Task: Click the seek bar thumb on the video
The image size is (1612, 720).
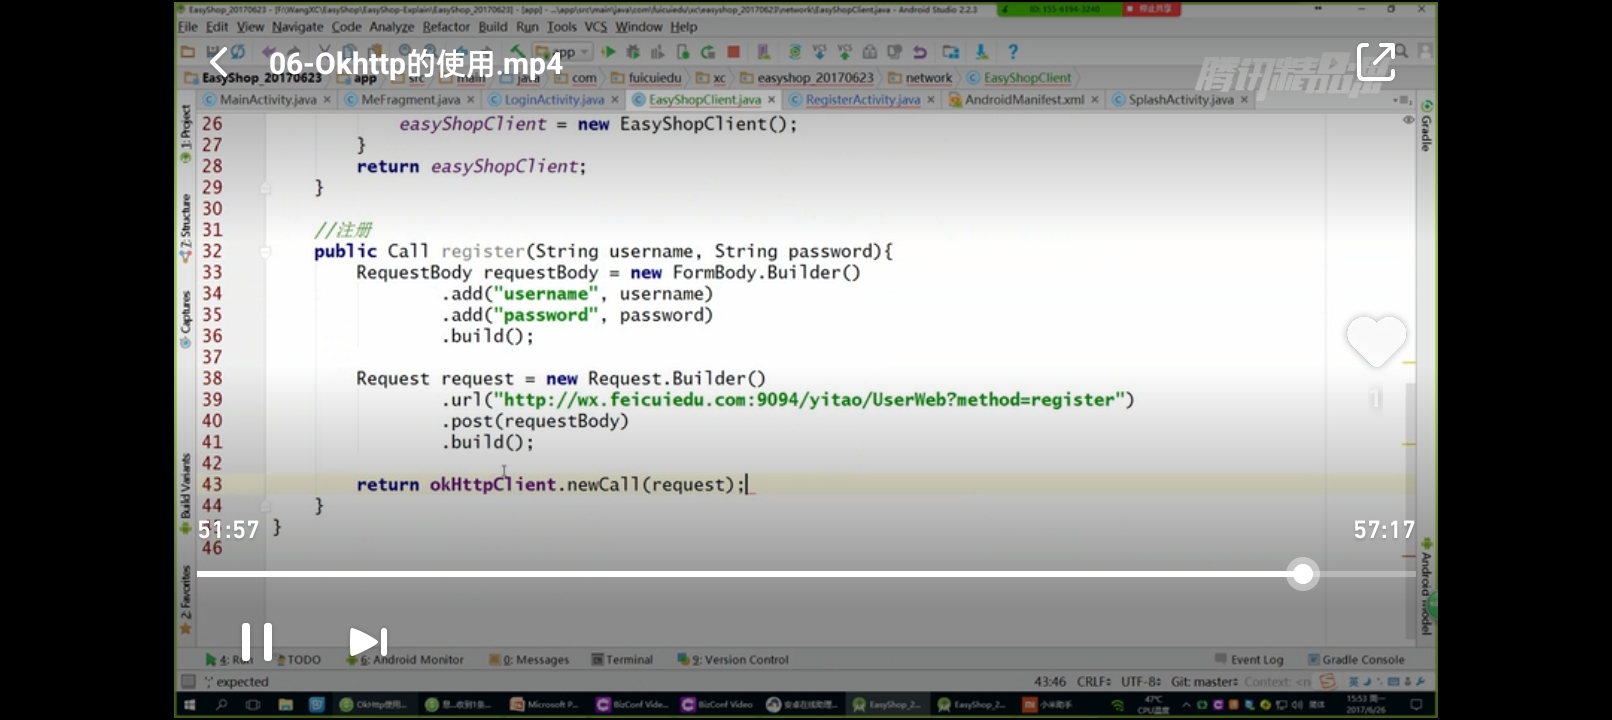Action: pyautogui.click(x=1302, y=574)
